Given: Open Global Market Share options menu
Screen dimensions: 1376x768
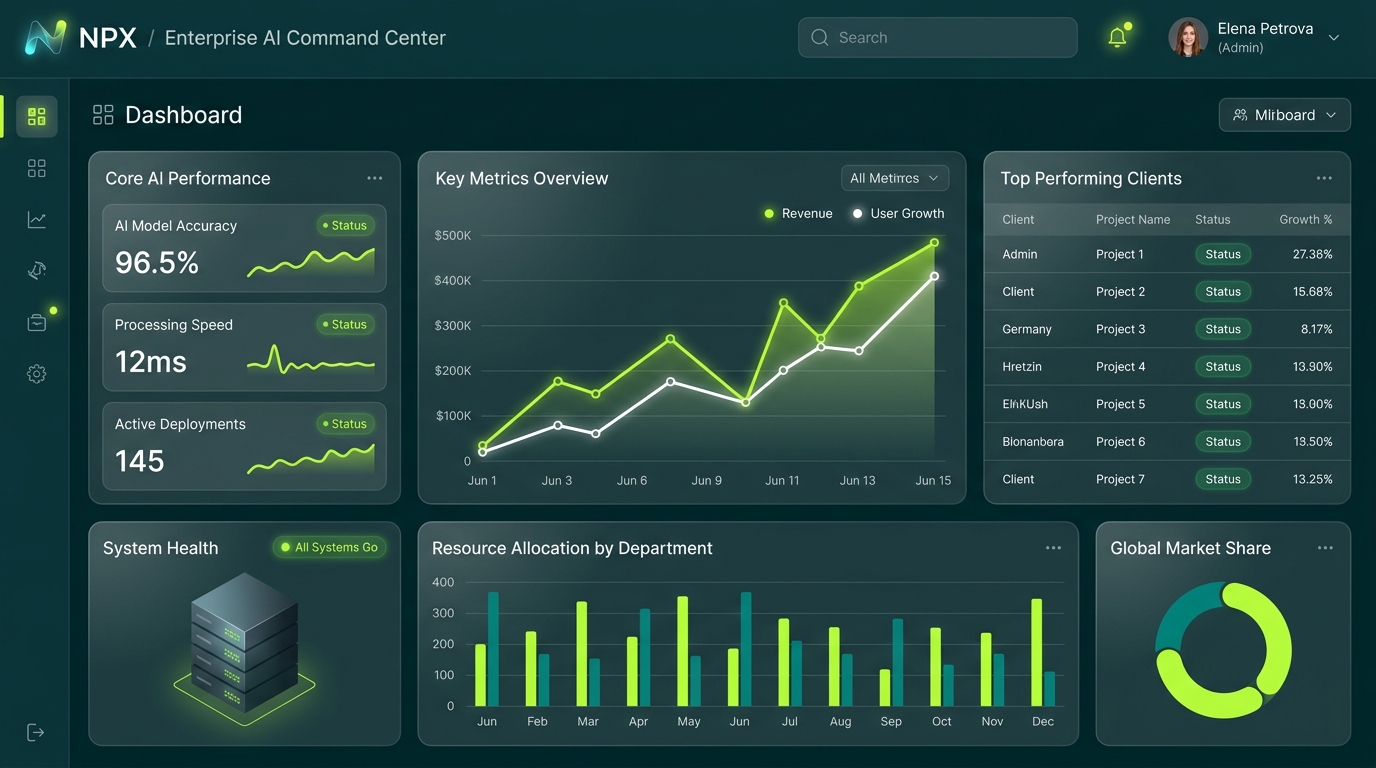Looking at the screenshot, I should [x=1325, y=548].
